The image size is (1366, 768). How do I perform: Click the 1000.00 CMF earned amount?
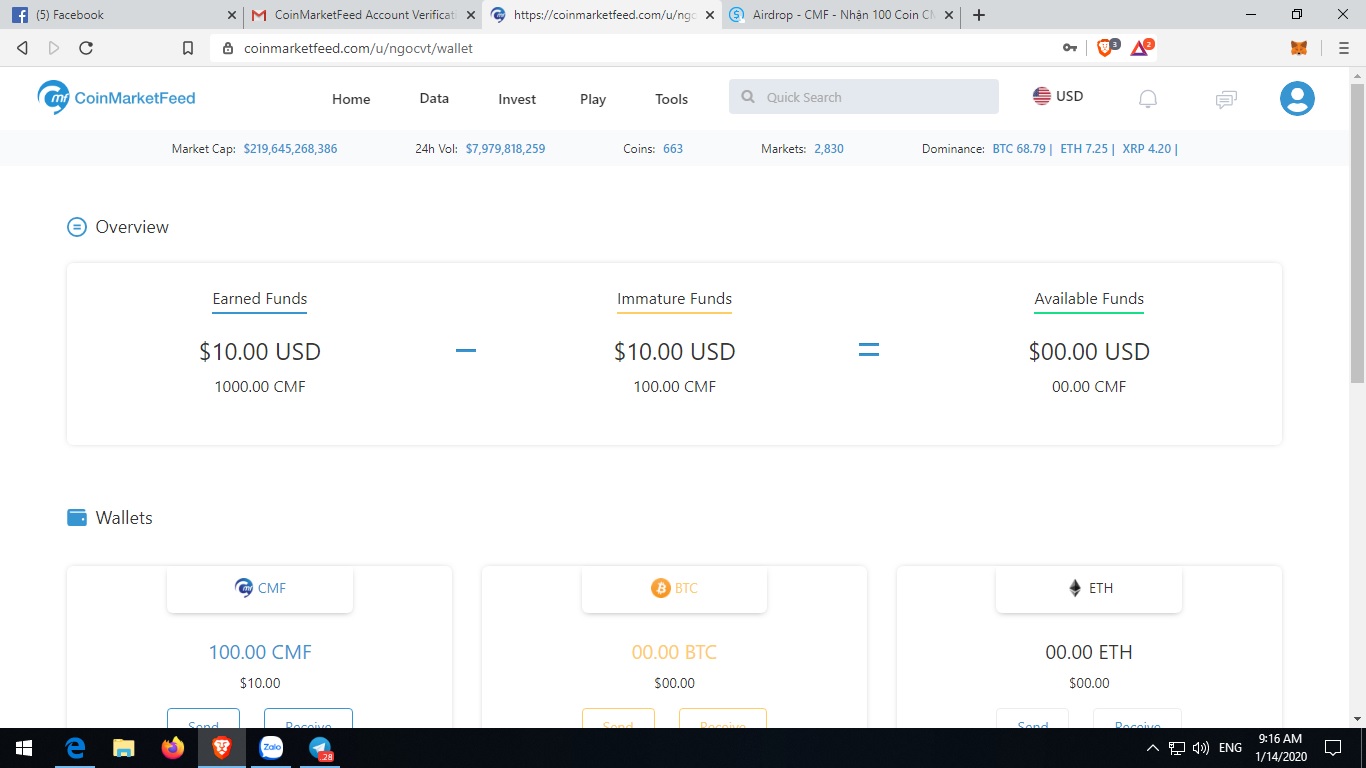click(x=260, y=387)
